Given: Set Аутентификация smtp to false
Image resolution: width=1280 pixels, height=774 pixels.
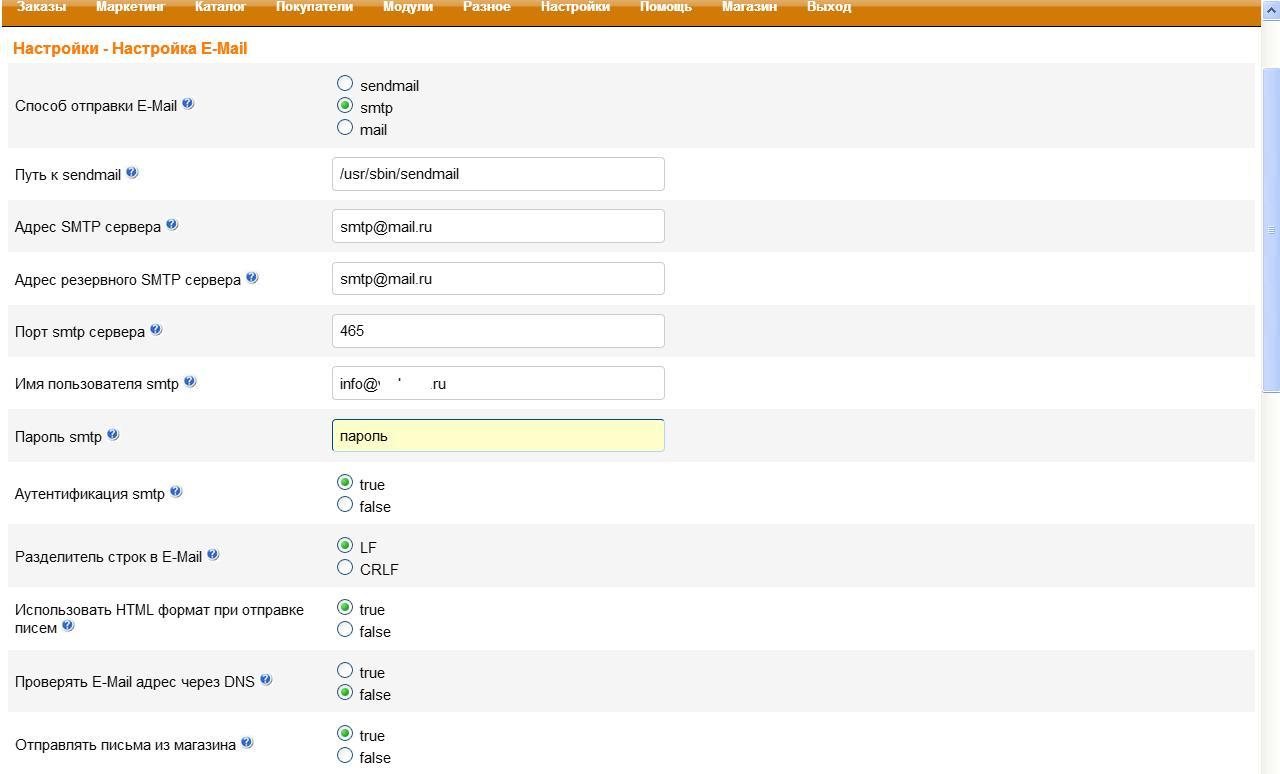Looking at the screenshot, I should [345, 505].
